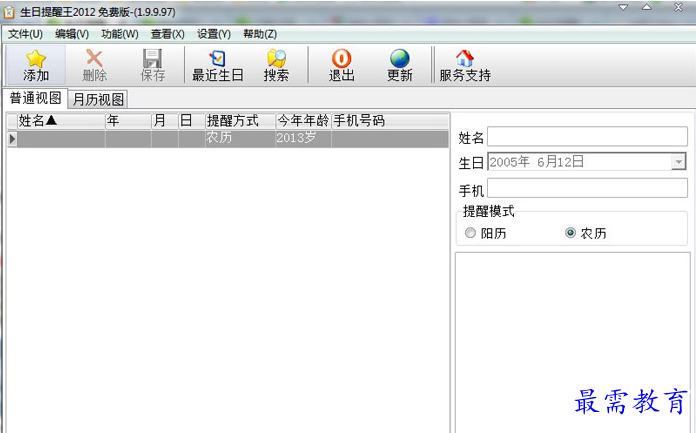Open the 帮助(Z) menu

pyautogui.click(x=260, y=34)
